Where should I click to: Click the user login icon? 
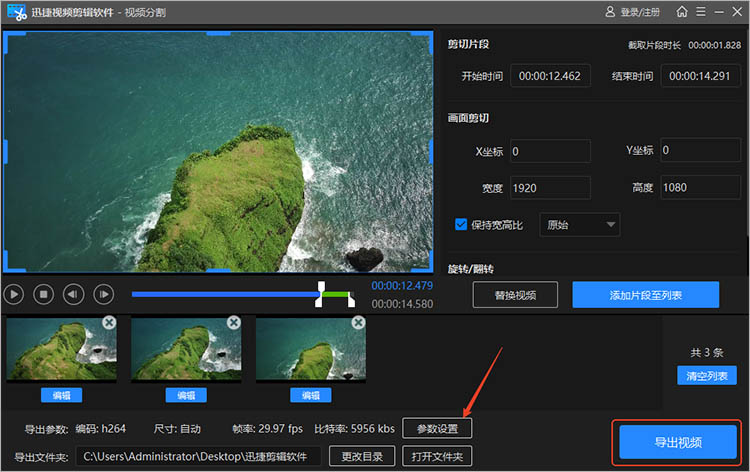[x=610, y=11]
